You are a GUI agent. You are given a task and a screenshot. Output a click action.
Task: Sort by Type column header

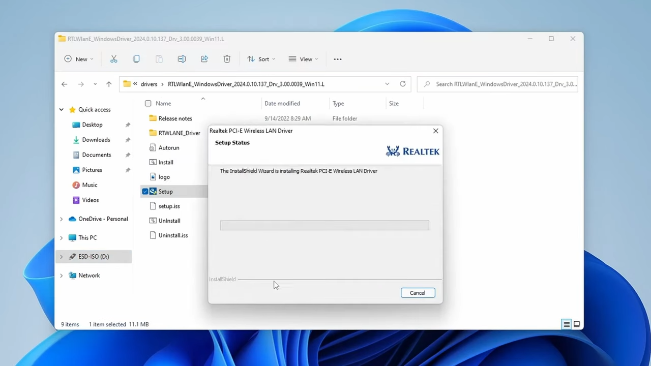338,103
